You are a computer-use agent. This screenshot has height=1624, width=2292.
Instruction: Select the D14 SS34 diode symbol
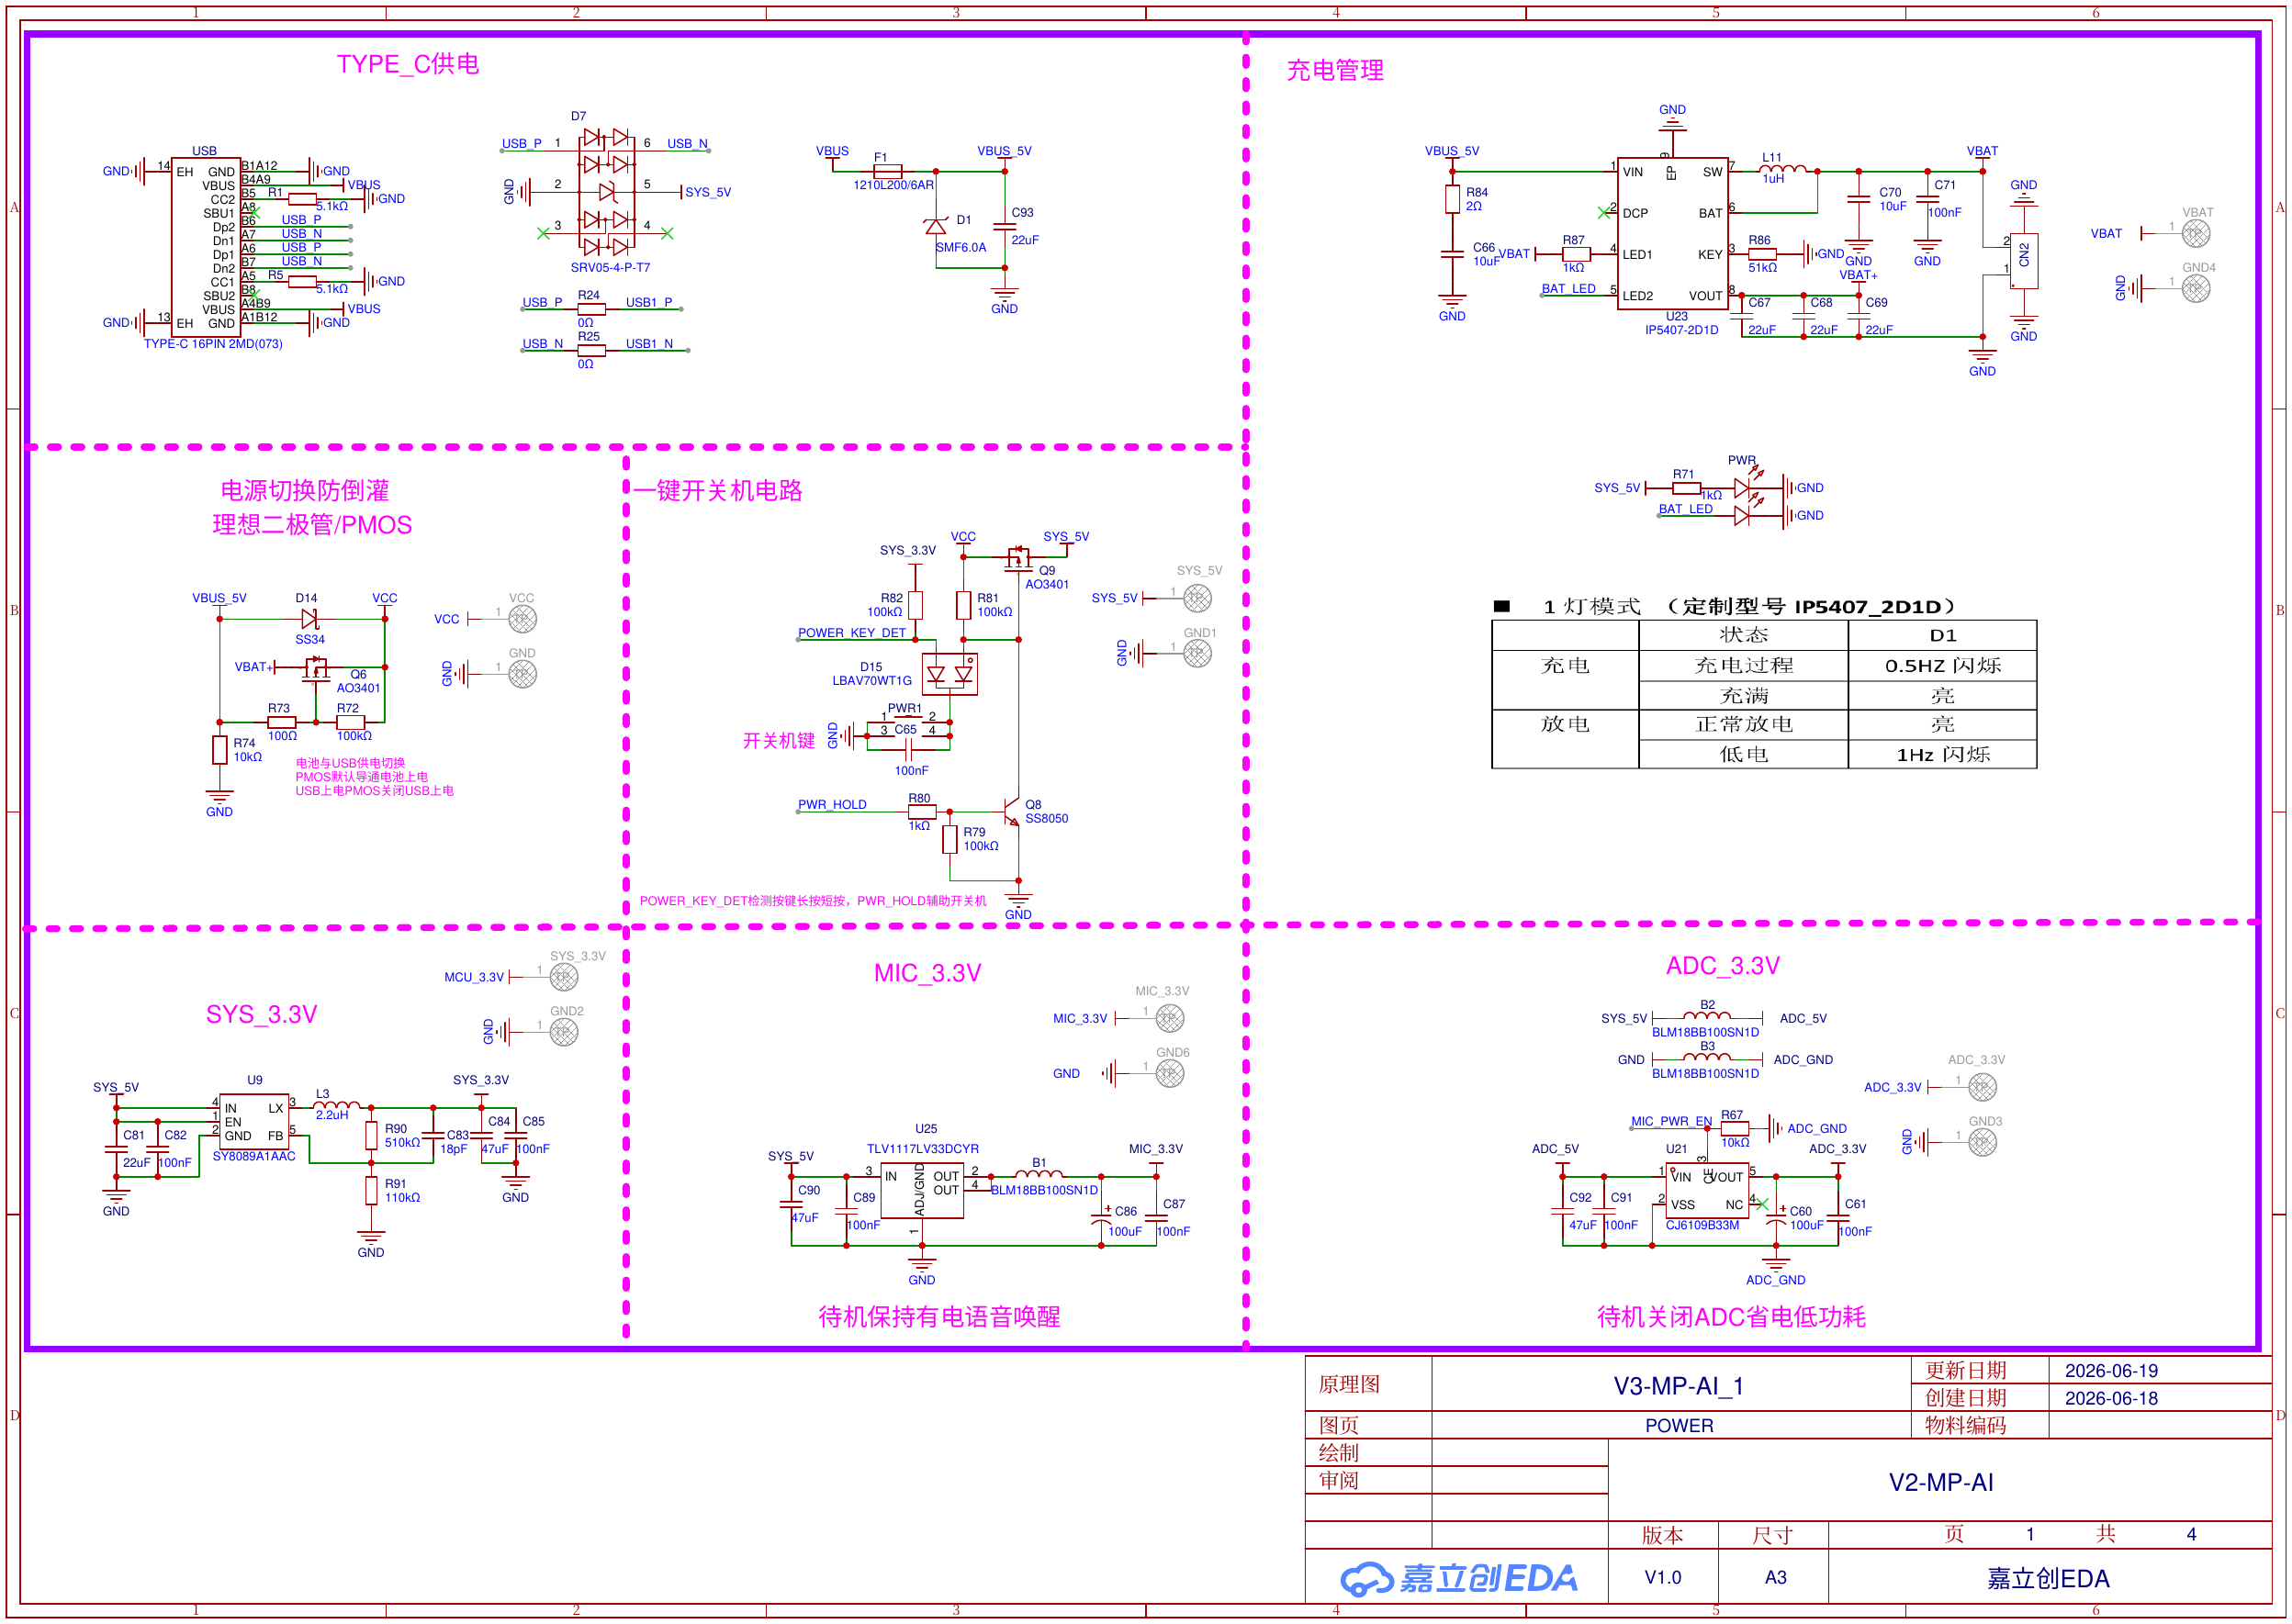(x=310, y=620)
